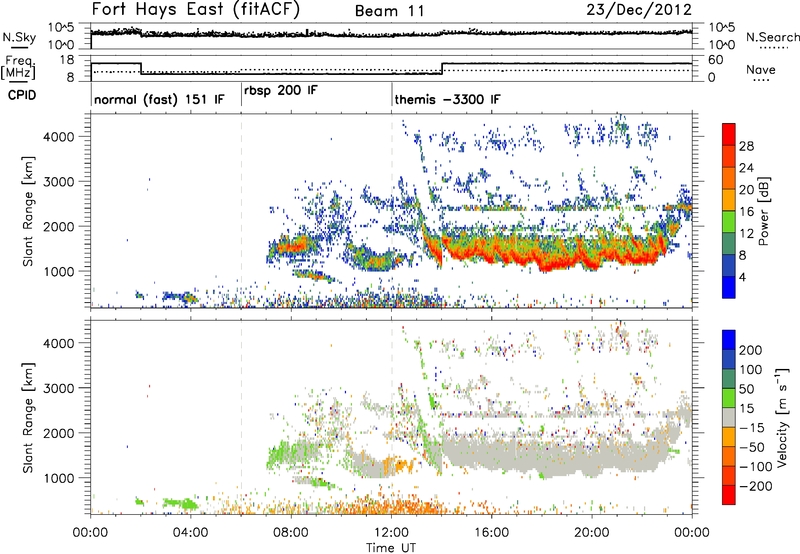800x554 pixels.
Task: Click the 'Power [dB]' colorbar label
Action: tap(763, 211)
